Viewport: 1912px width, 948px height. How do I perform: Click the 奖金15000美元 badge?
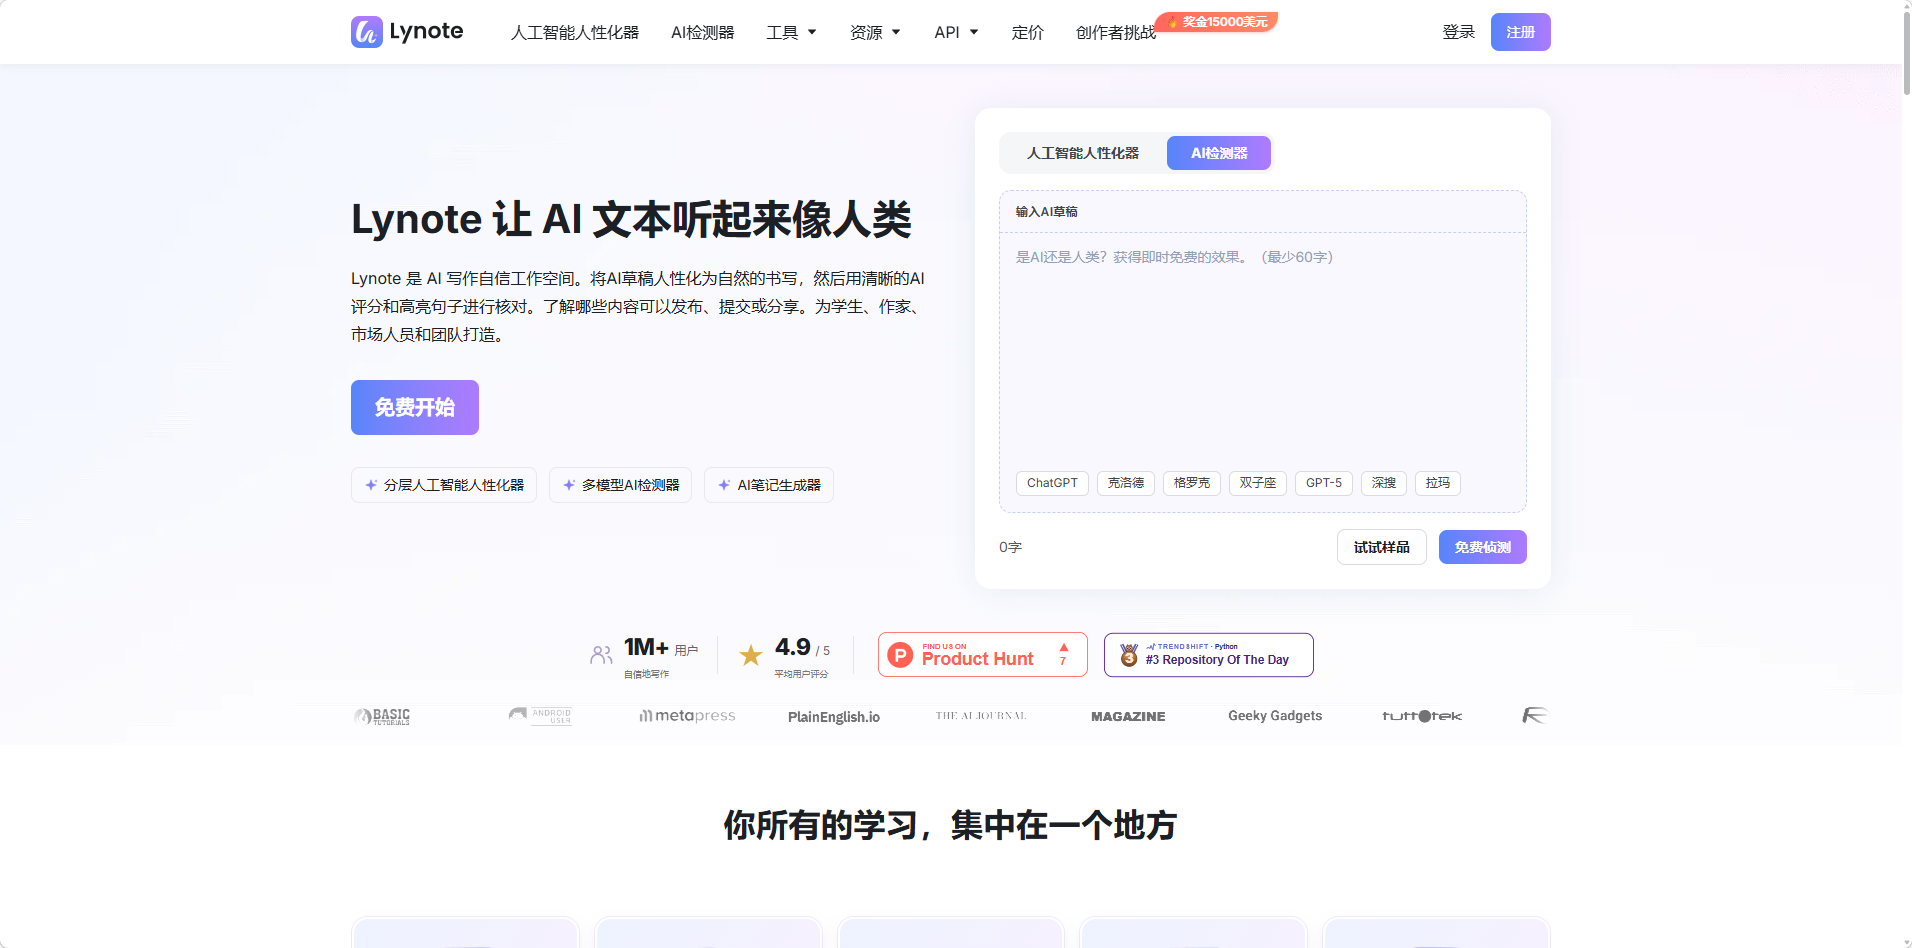[1217, 21]
